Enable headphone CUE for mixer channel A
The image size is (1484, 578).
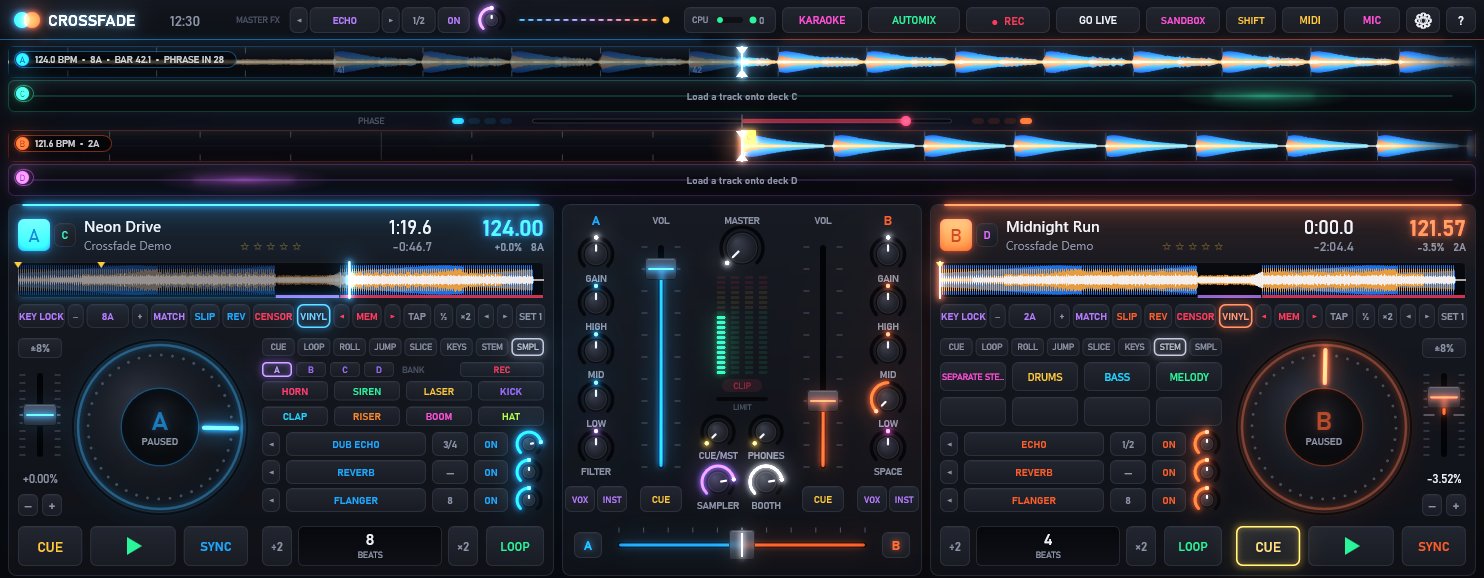tap(660, 499)
